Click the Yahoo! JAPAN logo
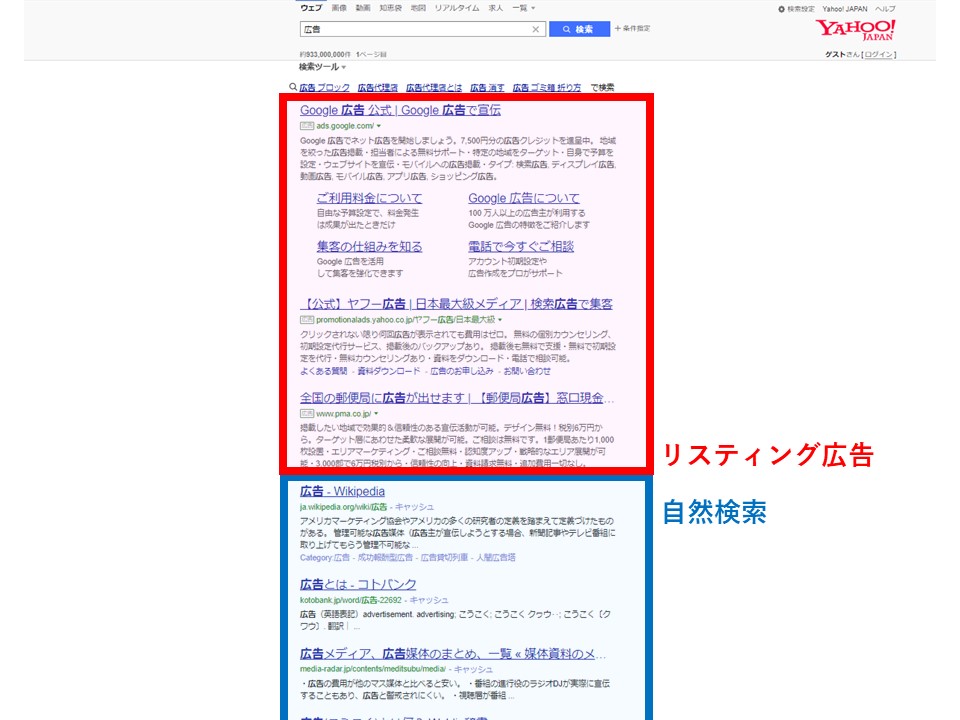The width and height of the screenshot is (960, 720). click(x=855, y=29)
